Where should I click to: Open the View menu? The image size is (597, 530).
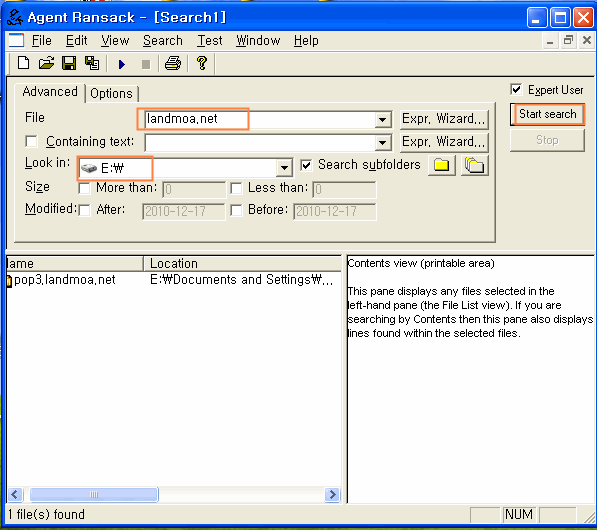[x=115, y=40]
